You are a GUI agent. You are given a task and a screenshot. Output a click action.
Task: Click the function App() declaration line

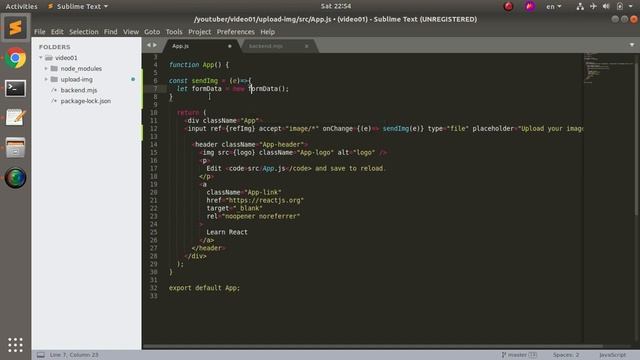(199, 65)
